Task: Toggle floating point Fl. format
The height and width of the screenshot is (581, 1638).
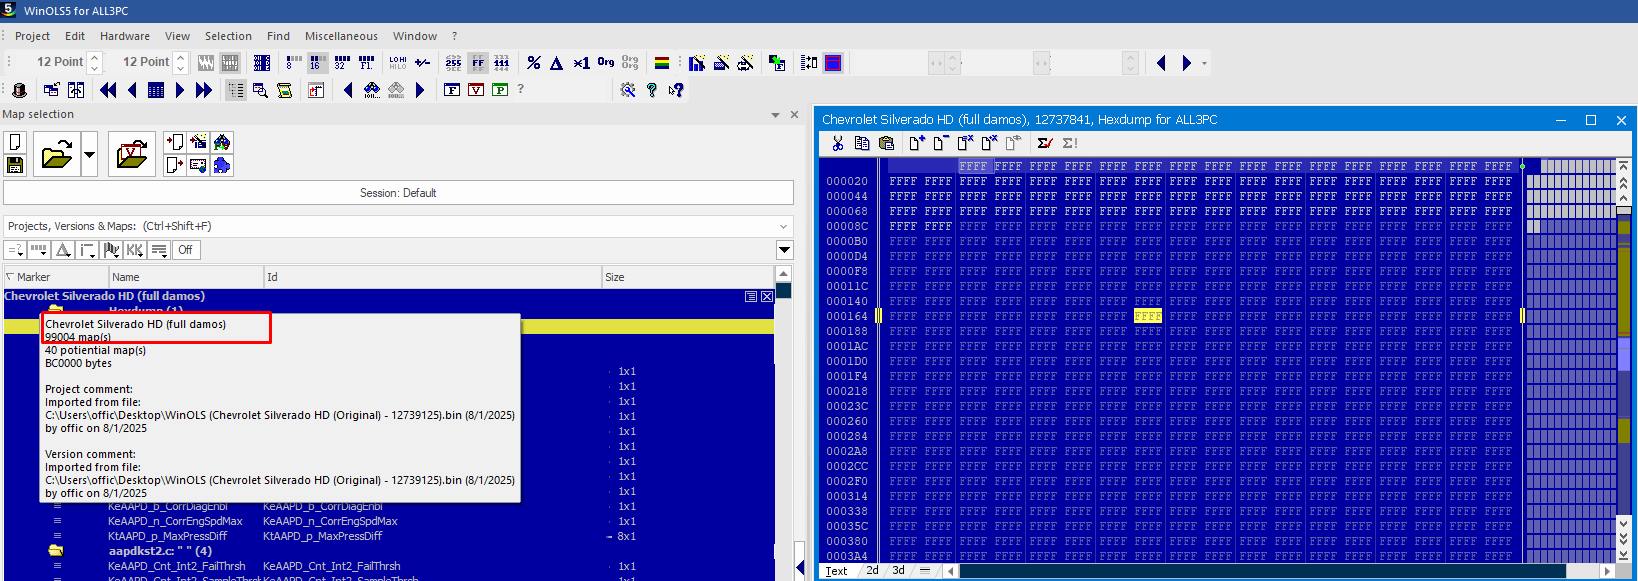Action: pos(366,63)
